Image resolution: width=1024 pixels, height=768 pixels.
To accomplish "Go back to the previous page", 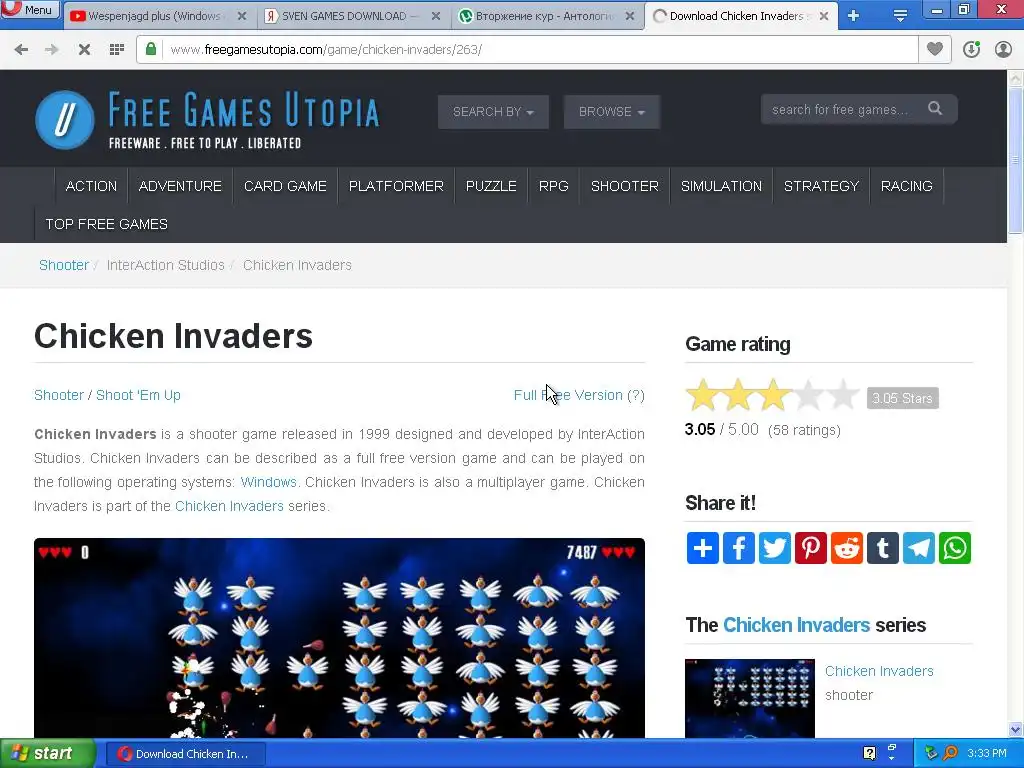I will point(21,50).
